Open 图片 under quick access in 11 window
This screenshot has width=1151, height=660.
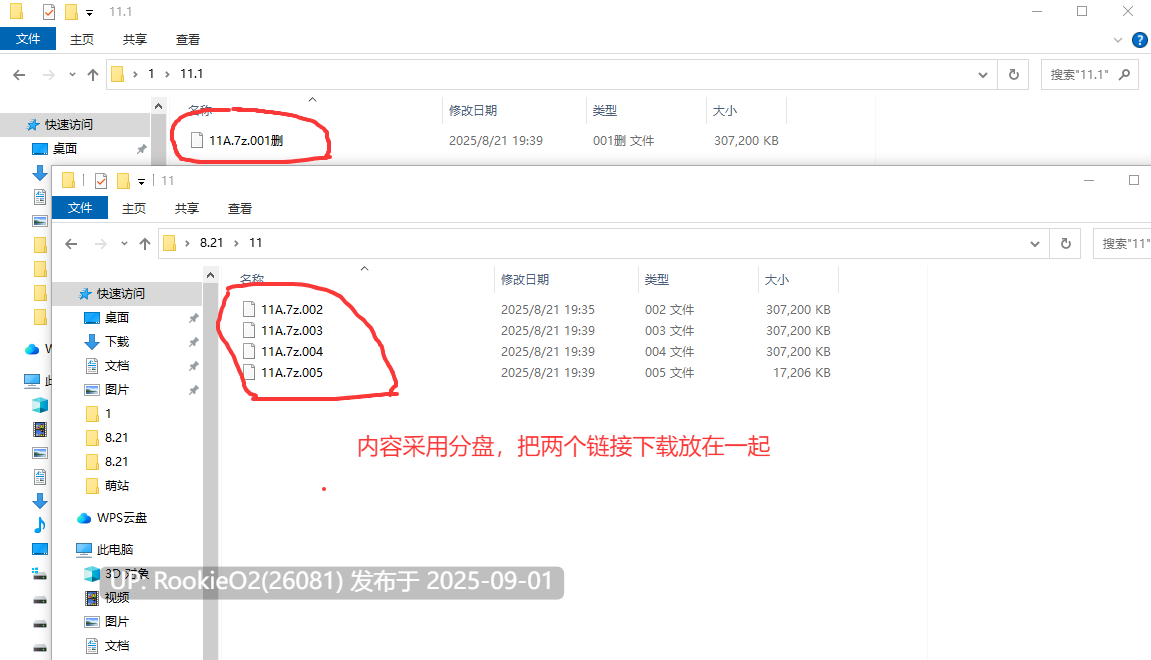tap(117, 389)
